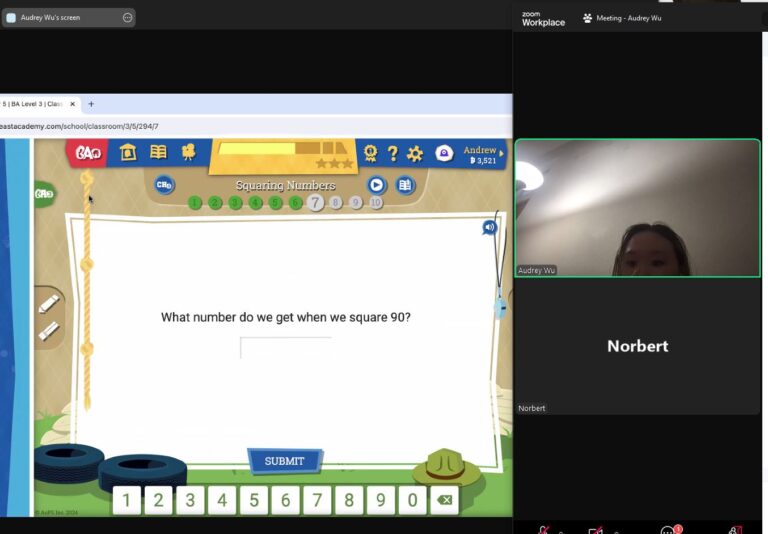Click the read-aloud speaker icon

(489, 227)
